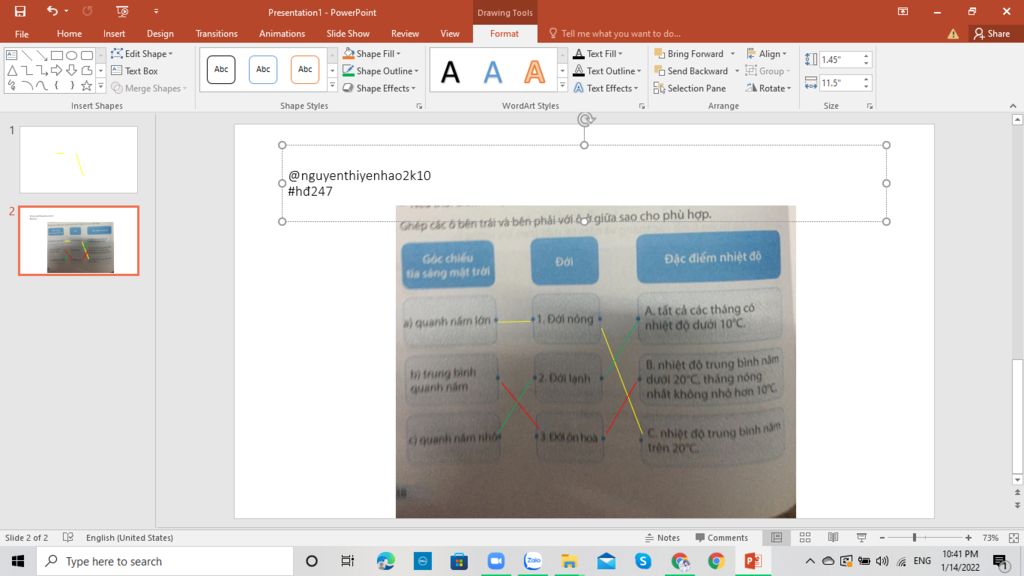Switch to the Review tab
The width and height of the screenshot is (1024, 576).
[x=405, y=34]
